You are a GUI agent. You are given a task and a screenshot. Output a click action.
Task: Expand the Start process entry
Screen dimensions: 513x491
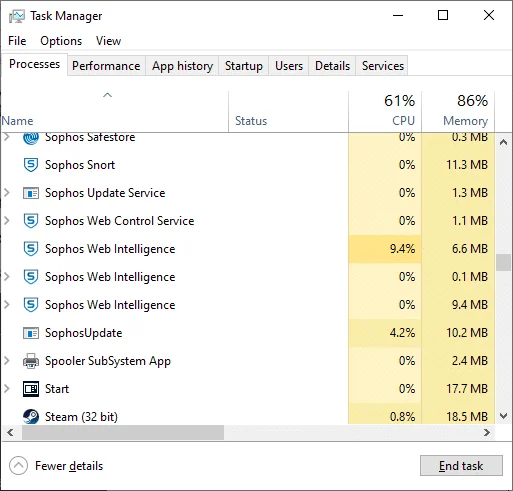click(7, 389)
